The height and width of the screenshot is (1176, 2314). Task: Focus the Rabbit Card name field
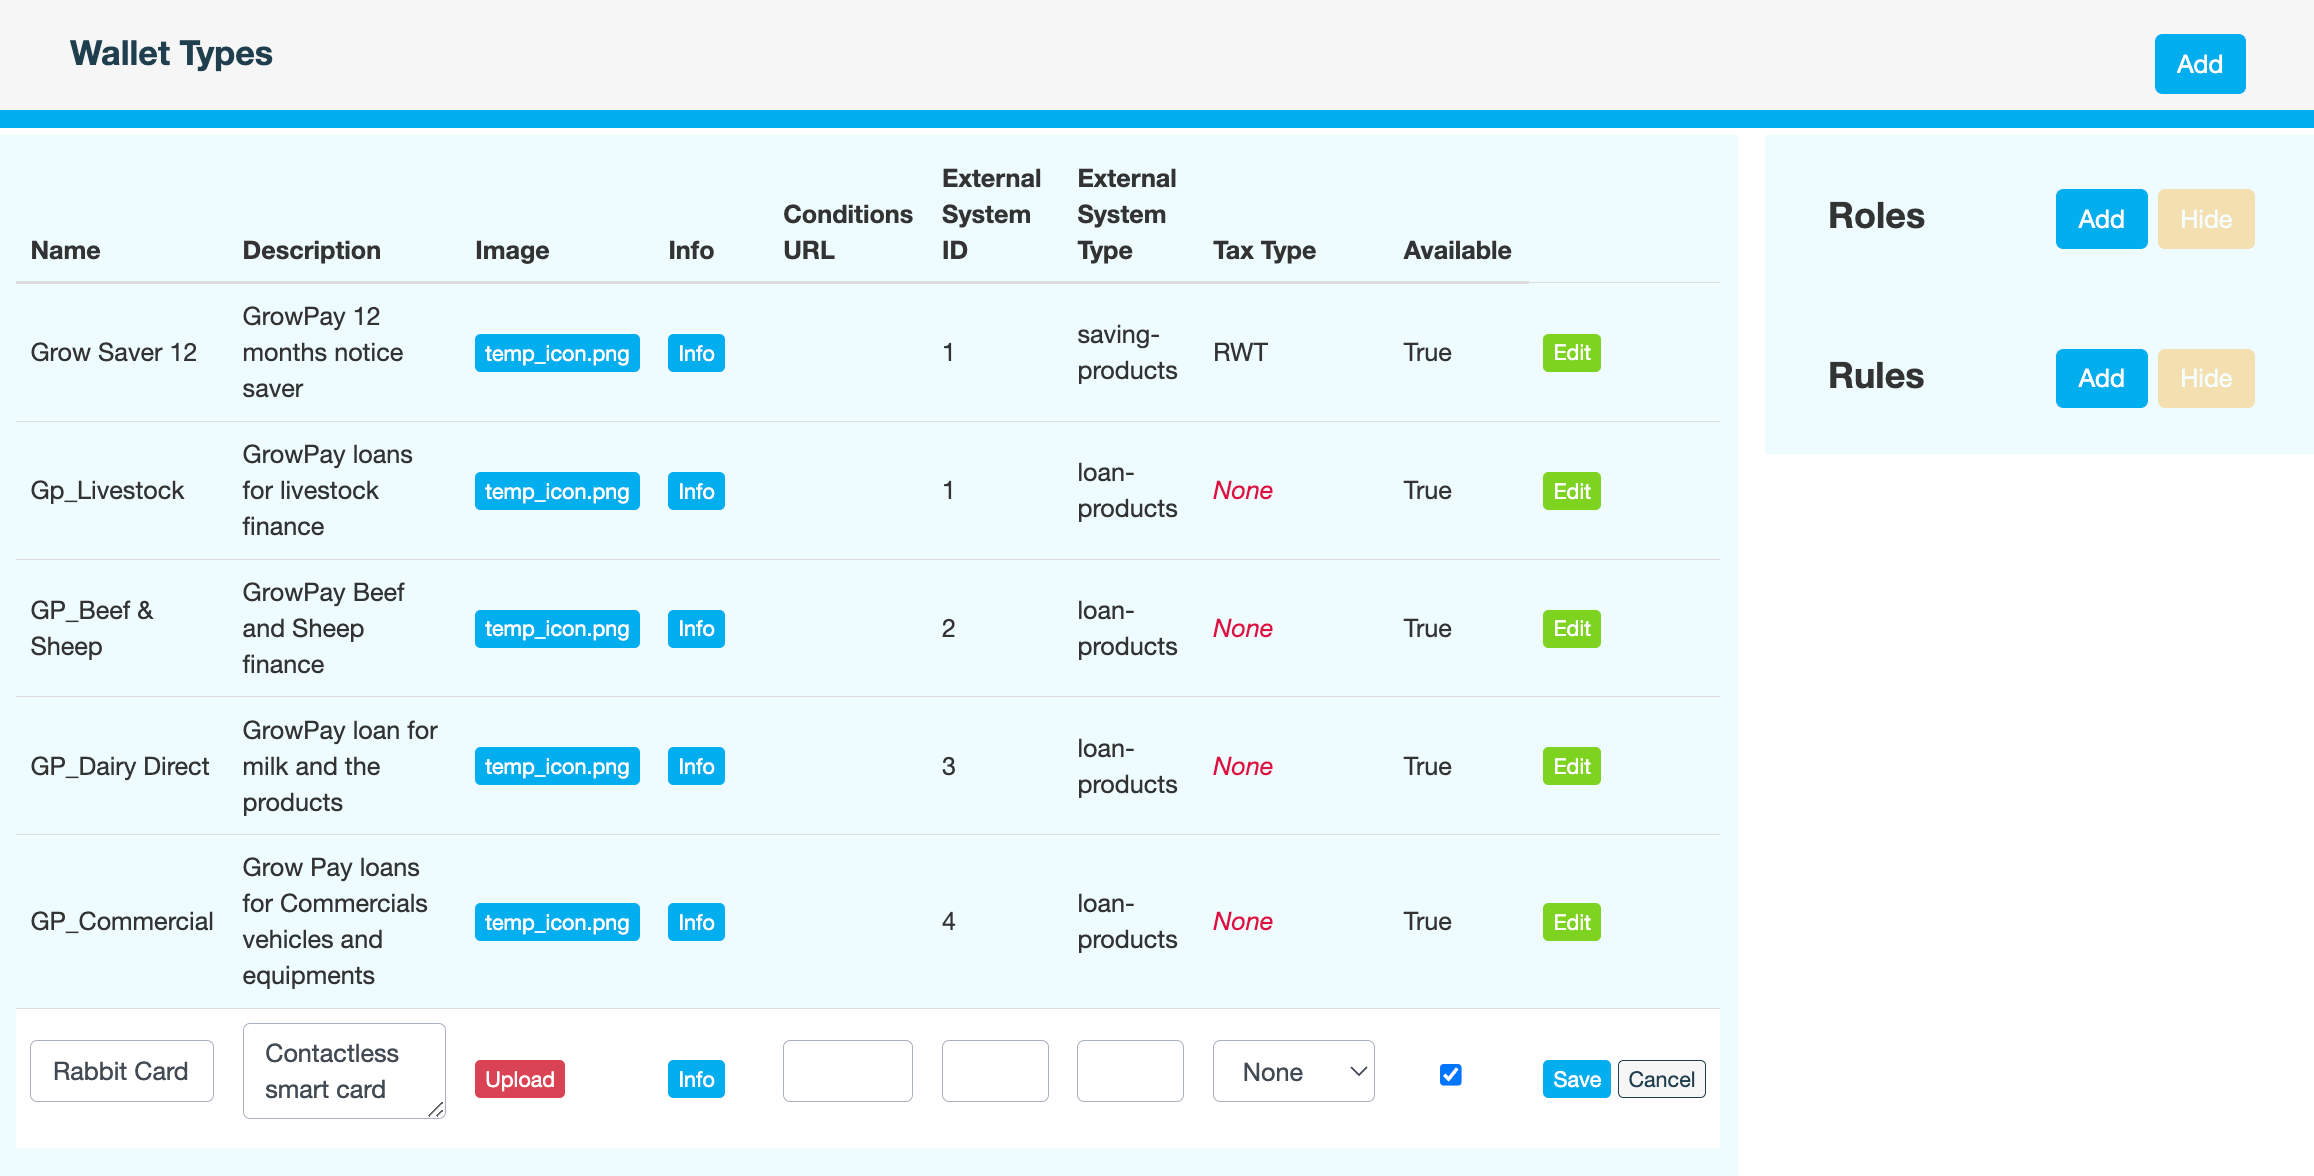tap(122, 1071)
